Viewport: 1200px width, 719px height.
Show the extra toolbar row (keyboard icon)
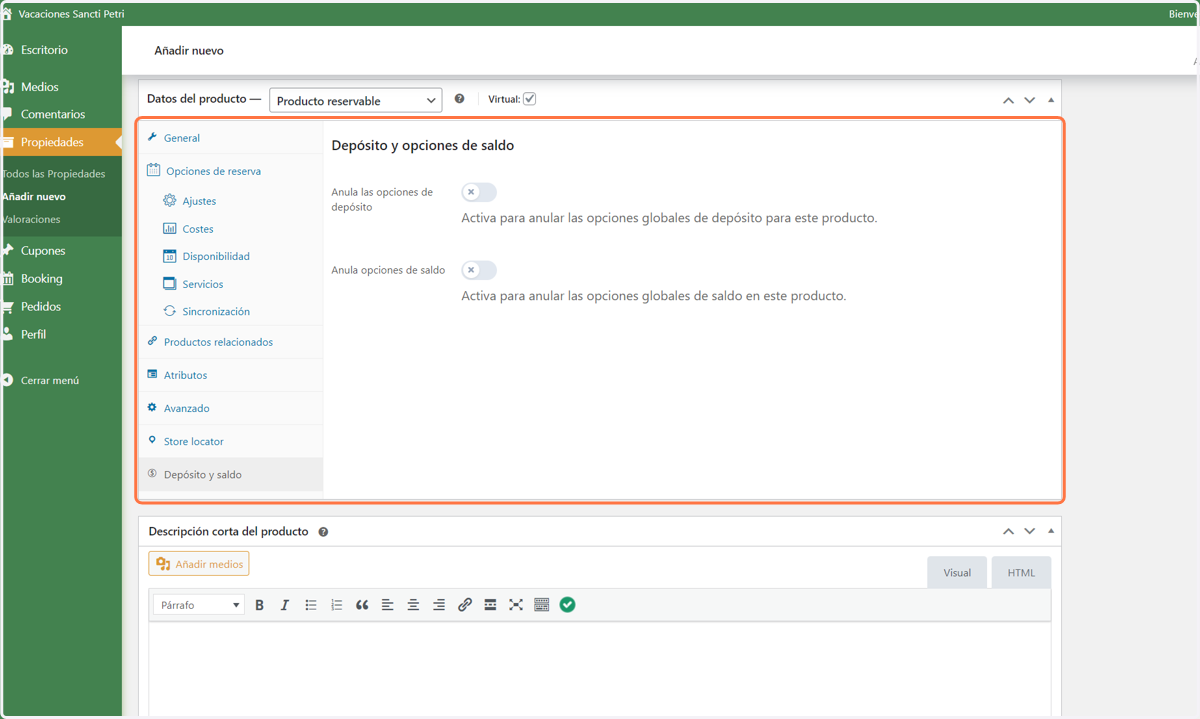(x=542, y=605)
